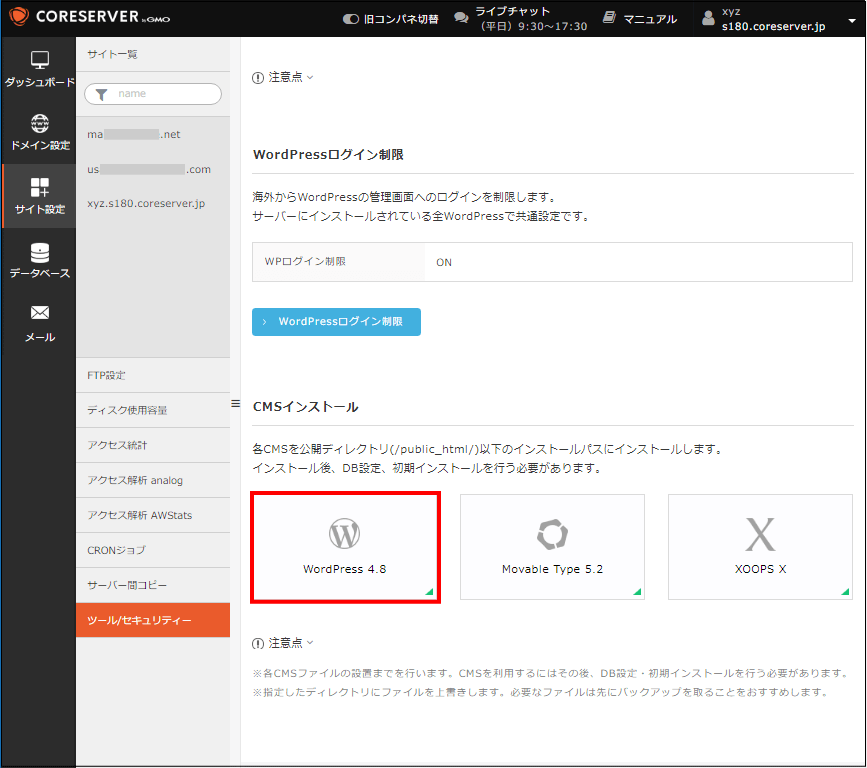
Task: Click the CMSインストール heading
Action: [x=306, y=407]
